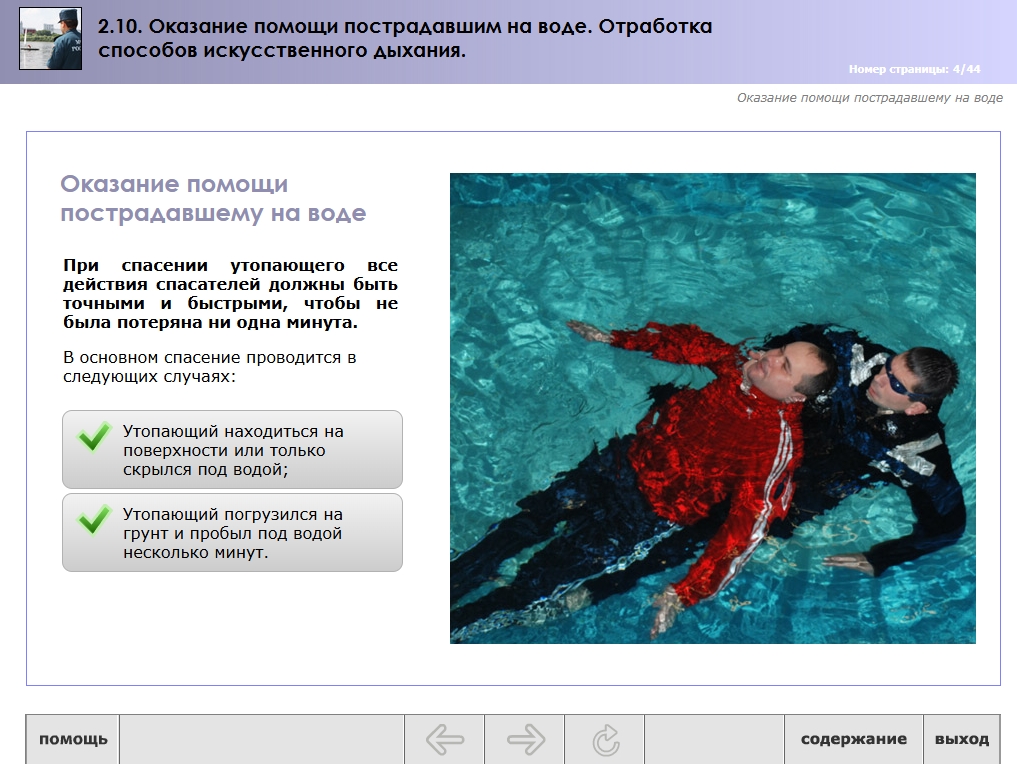Go to the next page with right arrow
The height and width of the screenshot is (764, 1017).
point(525,739)
